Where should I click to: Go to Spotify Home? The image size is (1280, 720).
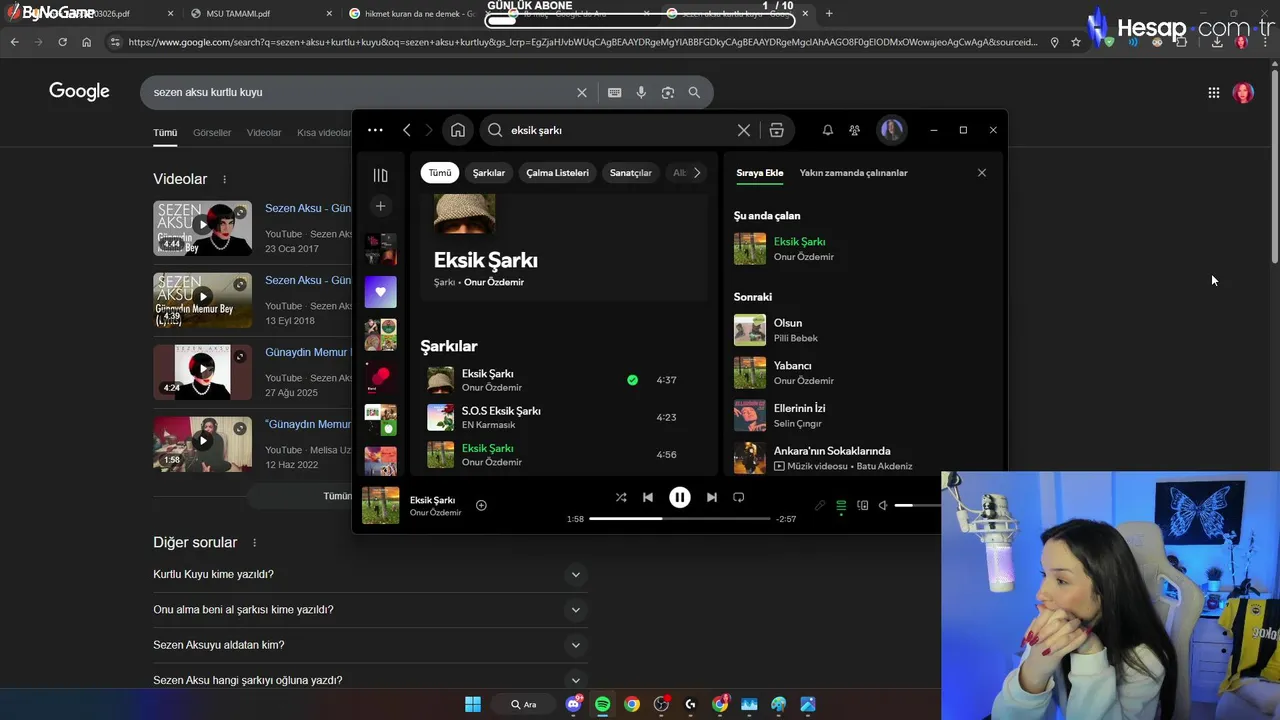pyautogui.click(x=458, y=130)
